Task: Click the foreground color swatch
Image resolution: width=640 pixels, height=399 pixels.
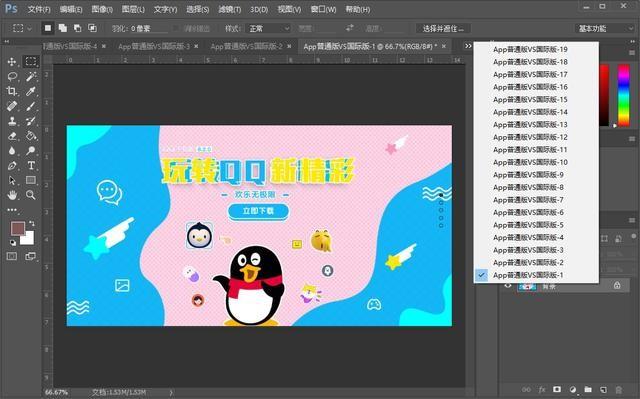Action: (x=18, y=228)
